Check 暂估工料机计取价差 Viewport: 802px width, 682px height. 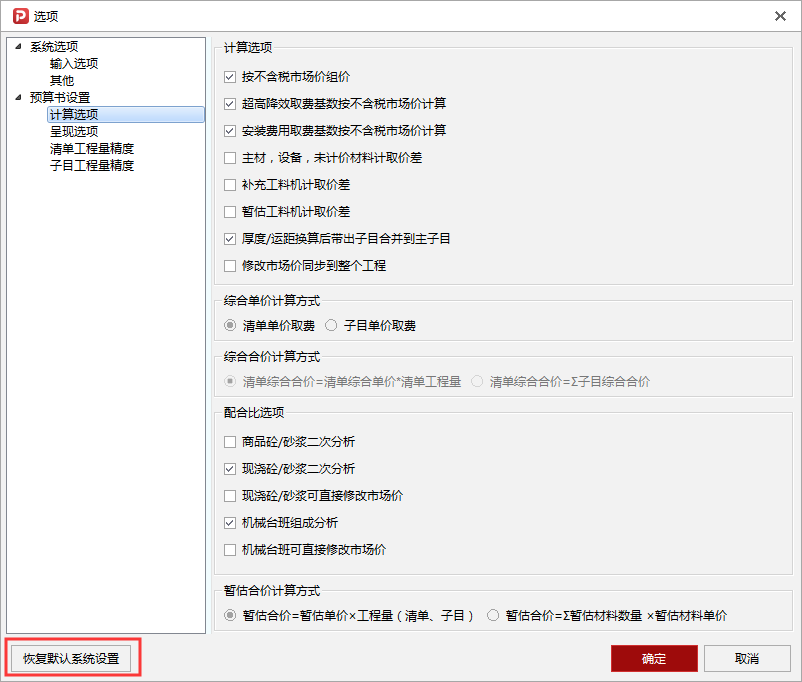pyautogui.click(x=227, y=212)
